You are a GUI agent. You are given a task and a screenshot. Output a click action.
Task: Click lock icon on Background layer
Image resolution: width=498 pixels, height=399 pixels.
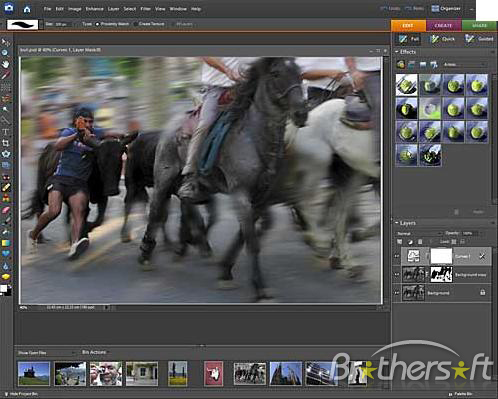(482, 292)
